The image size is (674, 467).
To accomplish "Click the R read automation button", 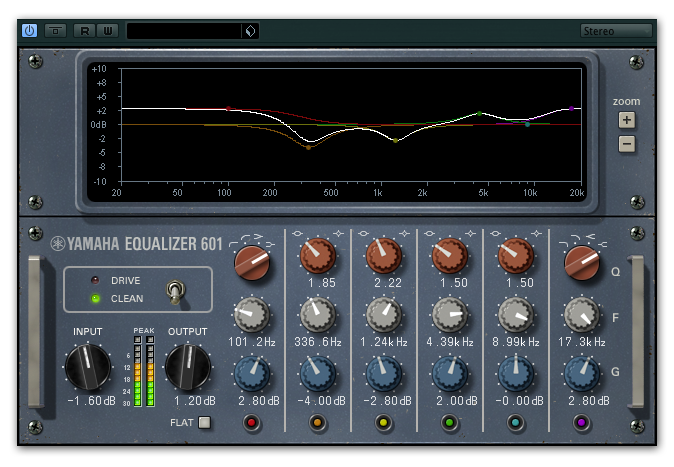I will coord(85,31).
